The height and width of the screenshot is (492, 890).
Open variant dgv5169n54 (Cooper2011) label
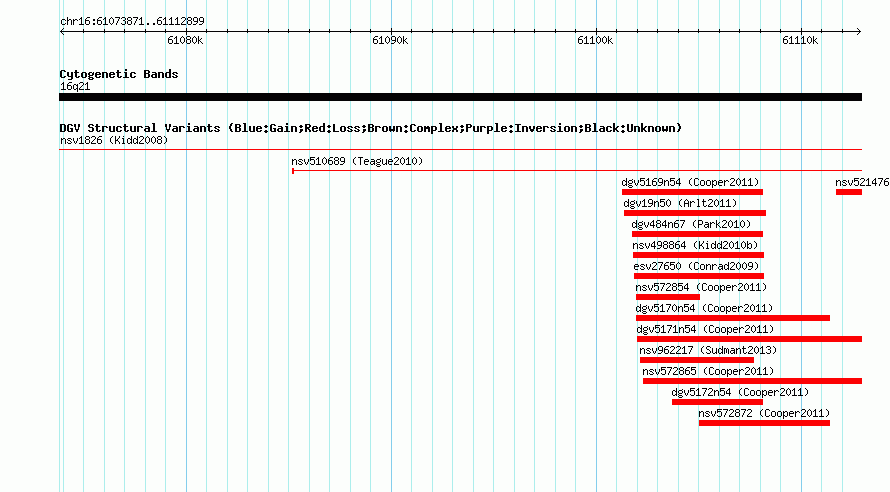click(690, 182)
